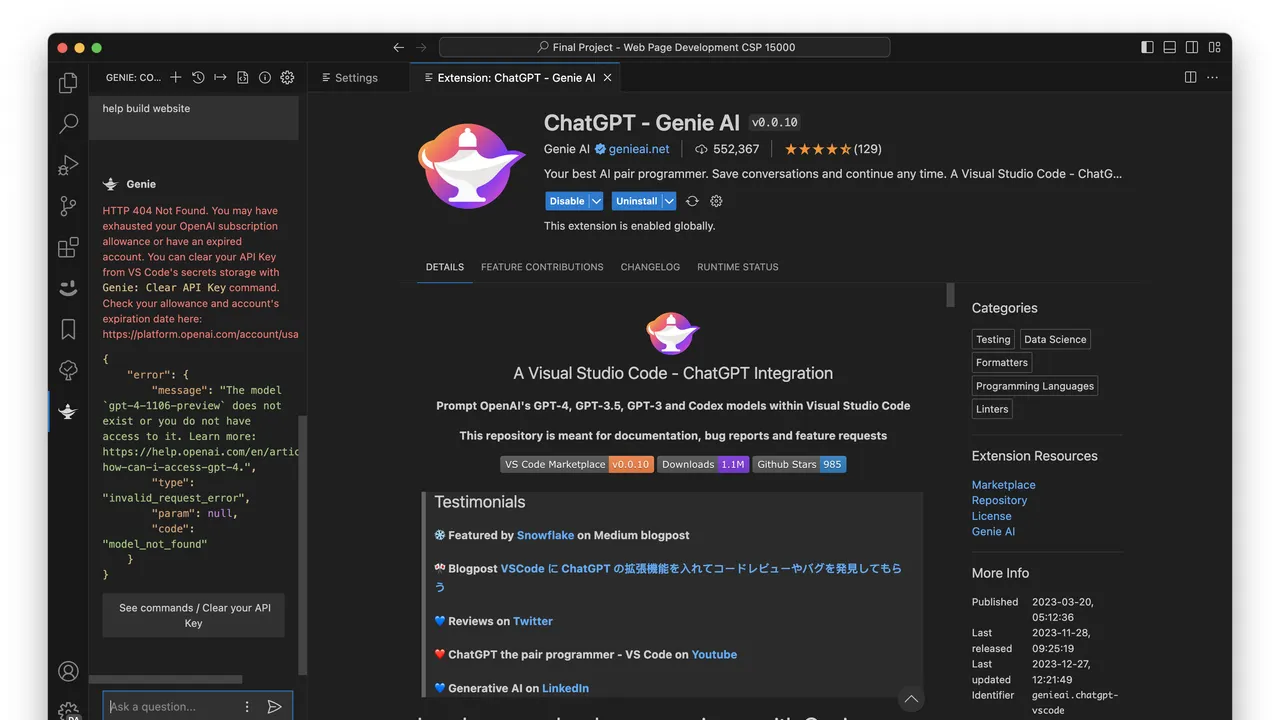1280x720 pixels.
Task: Open the genieai.net publisher link
Action: (x=639, y=149)
